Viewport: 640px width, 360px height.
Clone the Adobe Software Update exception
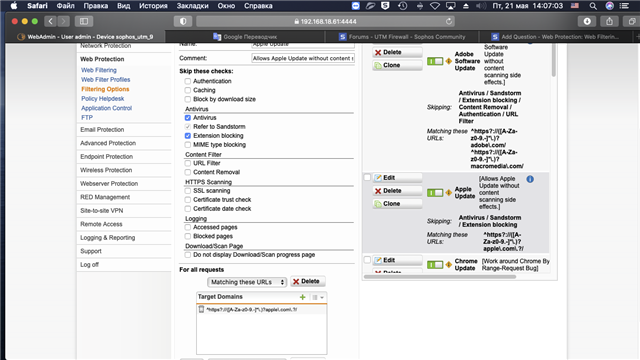tap(397, 65)
